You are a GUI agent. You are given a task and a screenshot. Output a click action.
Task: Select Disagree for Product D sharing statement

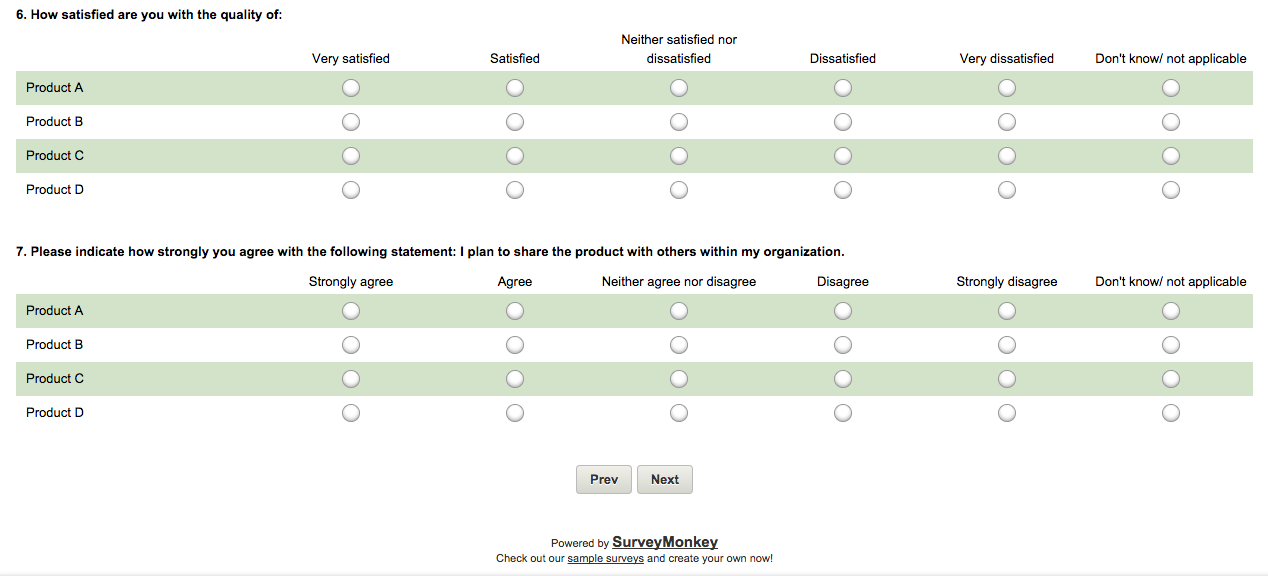click(843, 413)
